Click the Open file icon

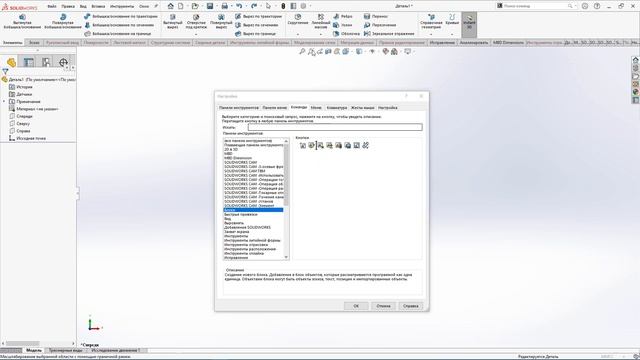pos(195,6)
